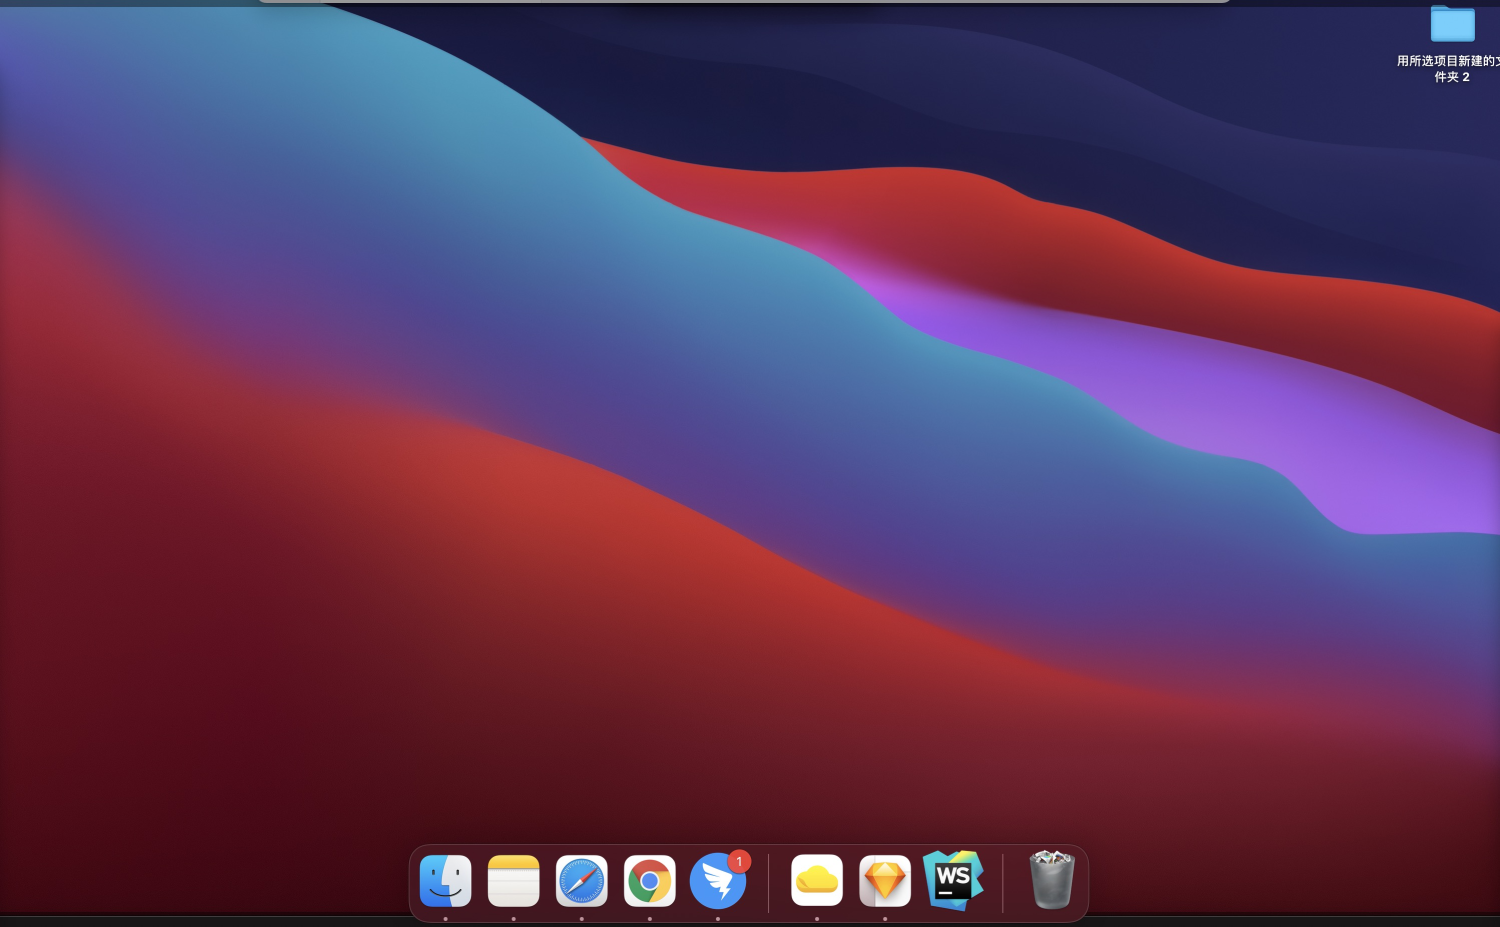Open Safari browser compass icon
The height and width of the screenshot is (927, 1500).
(x=581, y=881)
